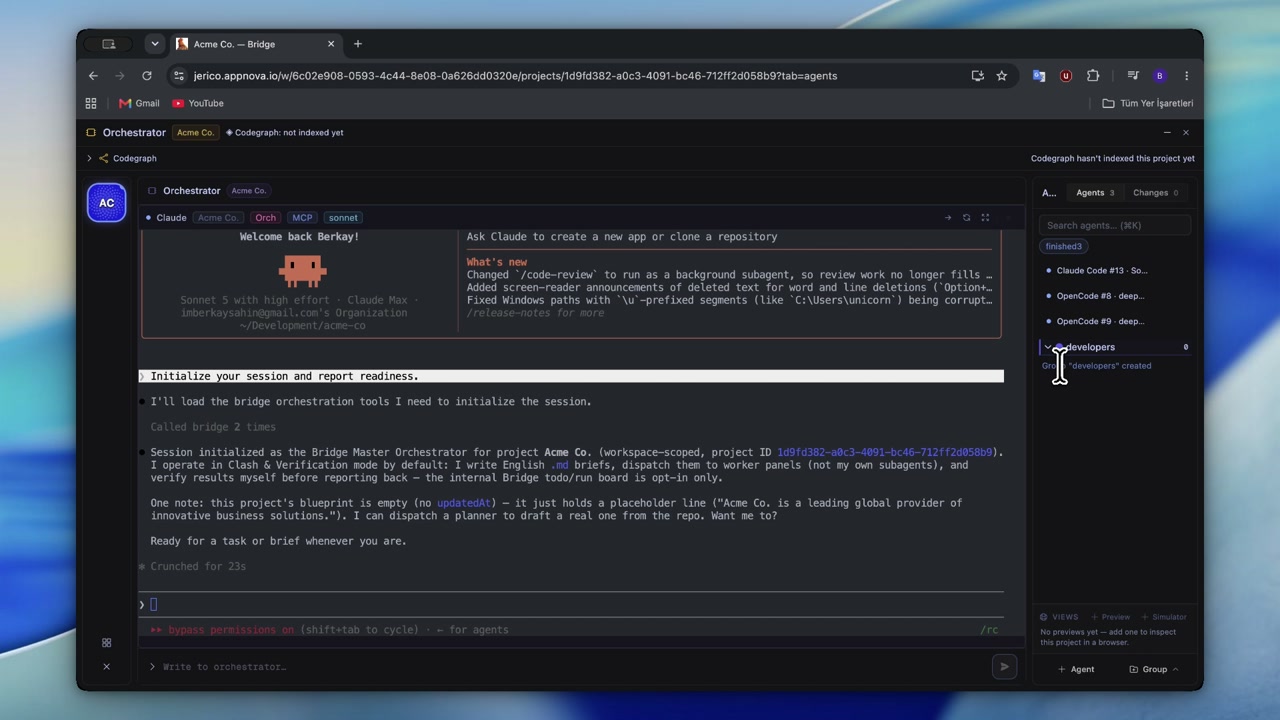The height and width of the screenshot is (720, 1280).
Task: Click the install app icon in address bar
Action: [x=977, y=75]
